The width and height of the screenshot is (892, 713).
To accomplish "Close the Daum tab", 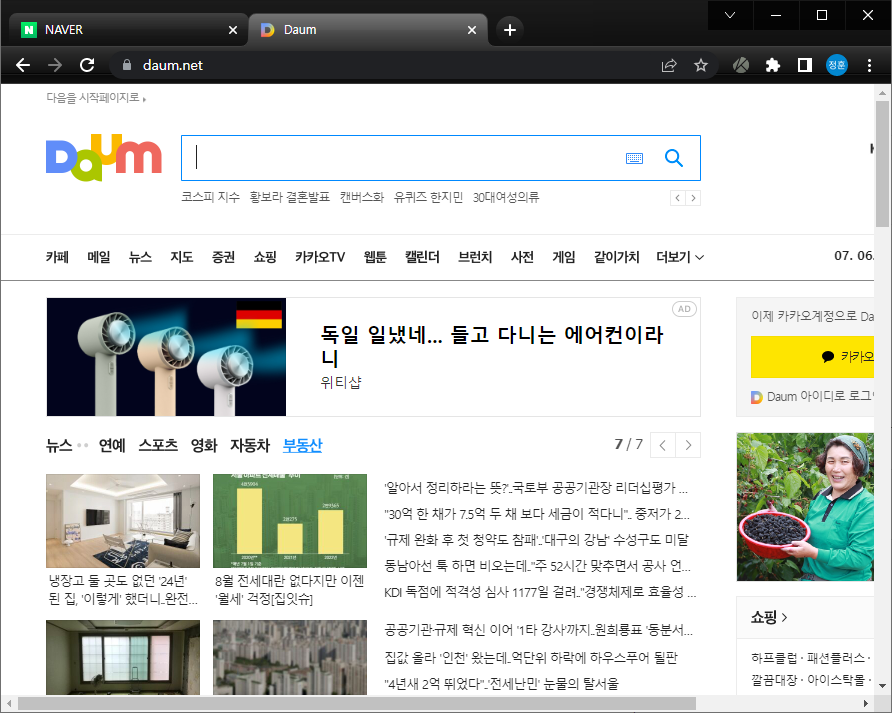I will pyautogui.click(x=472, y=30).
